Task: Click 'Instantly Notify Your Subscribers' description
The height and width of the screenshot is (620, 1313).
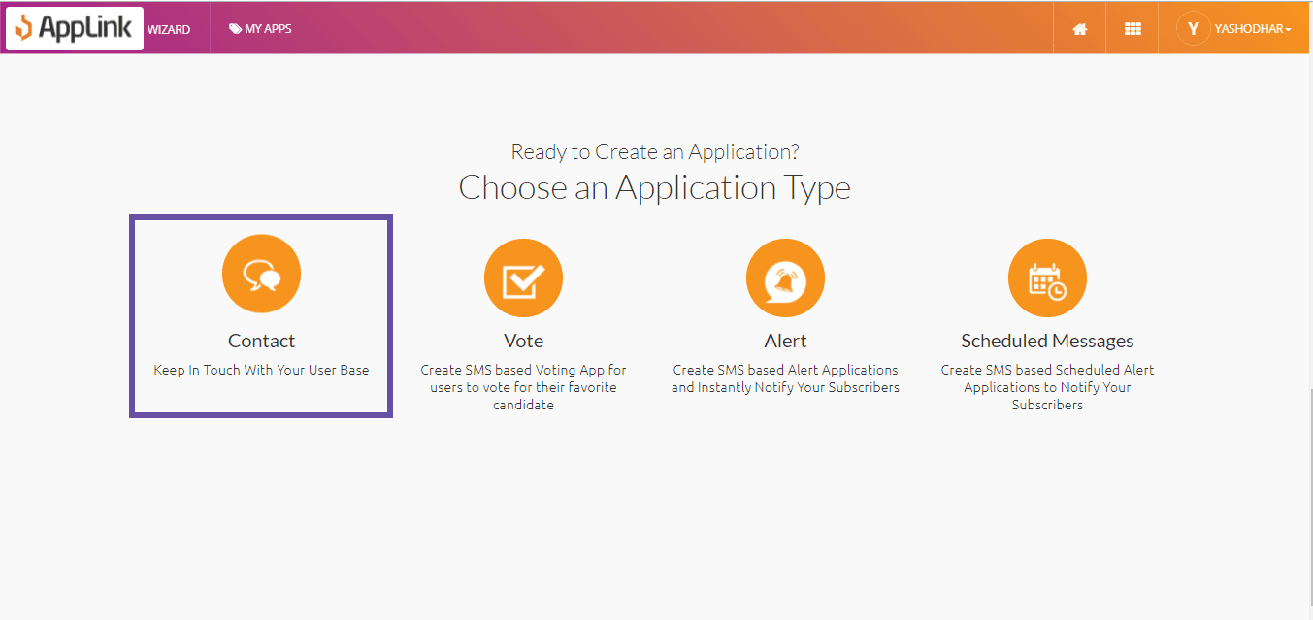Action: (x=785, y=379)
